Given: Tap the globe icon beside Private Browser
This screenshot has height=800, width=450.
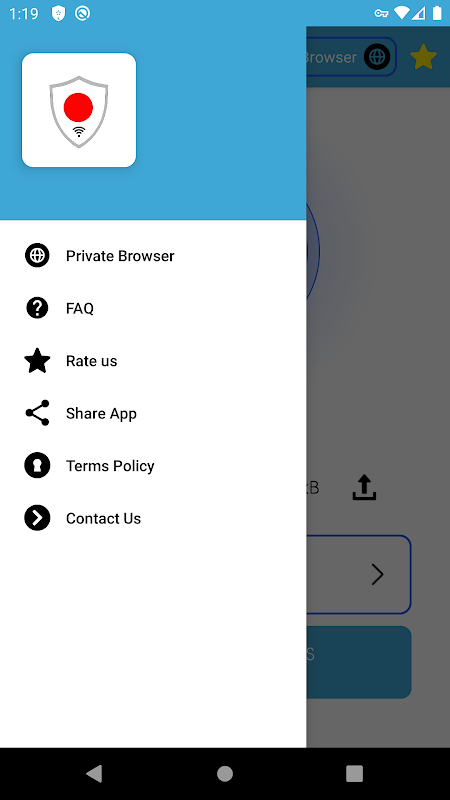Looking at the screenshot, I should point(37,256).
